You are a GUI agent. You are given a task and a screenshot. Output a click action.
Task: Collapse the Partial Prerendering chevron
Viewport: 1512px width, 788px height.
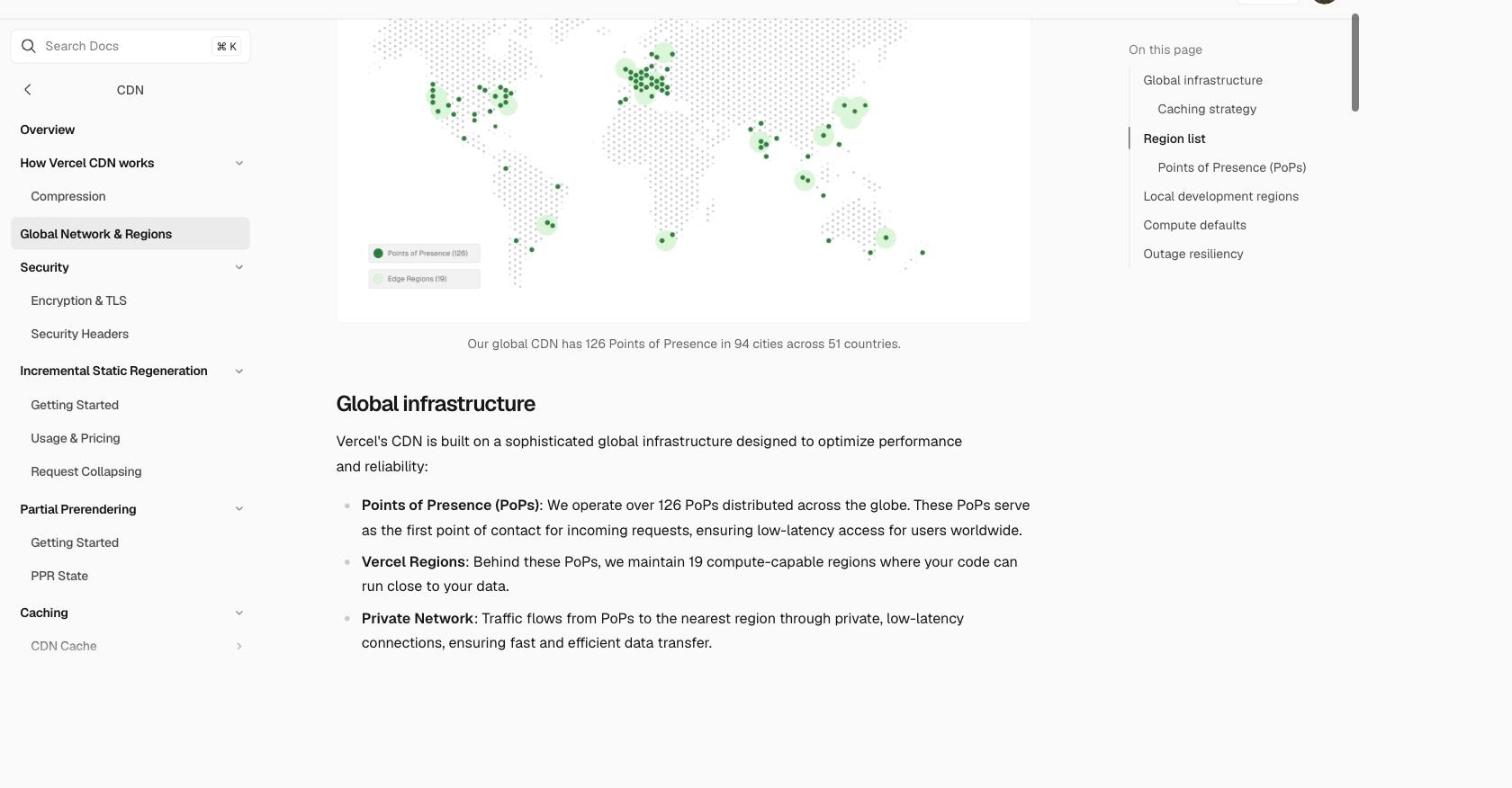[239, 509]
